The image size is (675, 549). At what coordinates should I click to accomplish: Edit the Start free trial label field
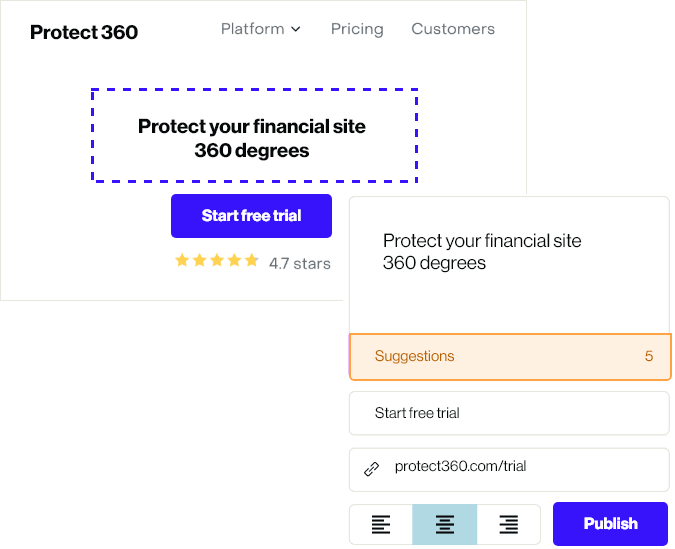click(509, 413)
